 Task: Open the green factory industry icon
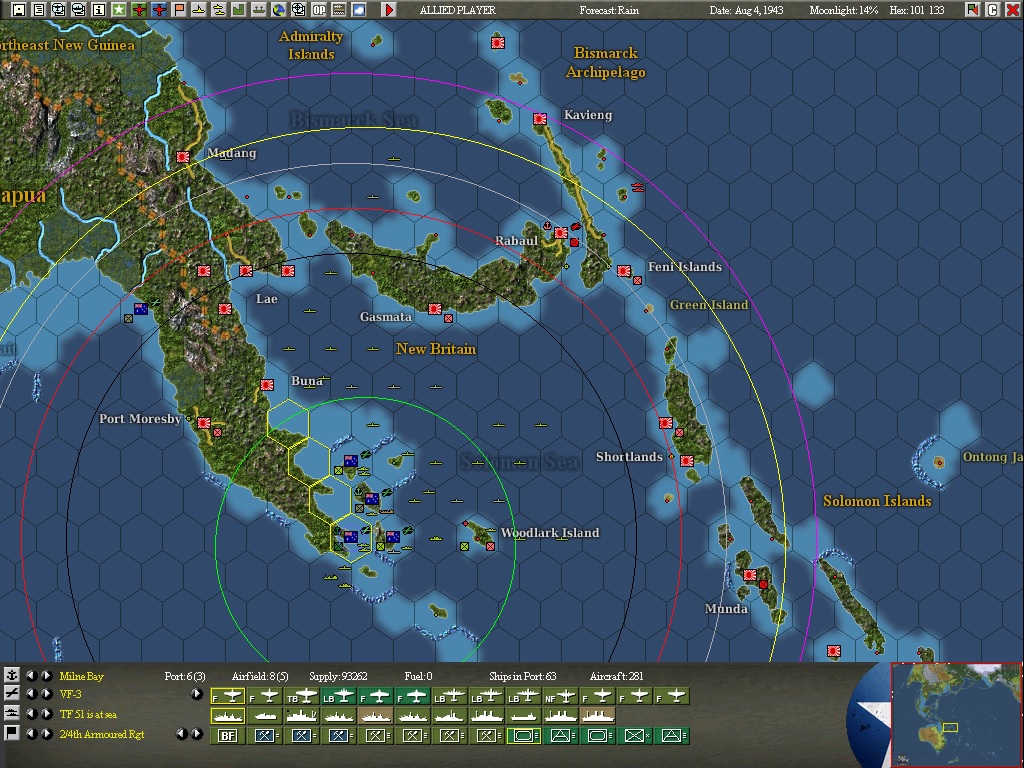click(x=239, y=10)
